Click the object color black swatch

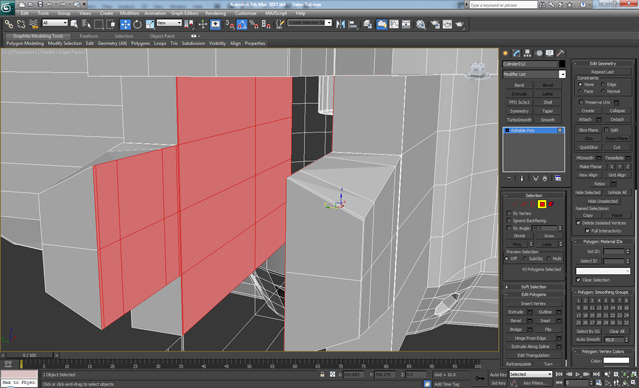[562, 64]
